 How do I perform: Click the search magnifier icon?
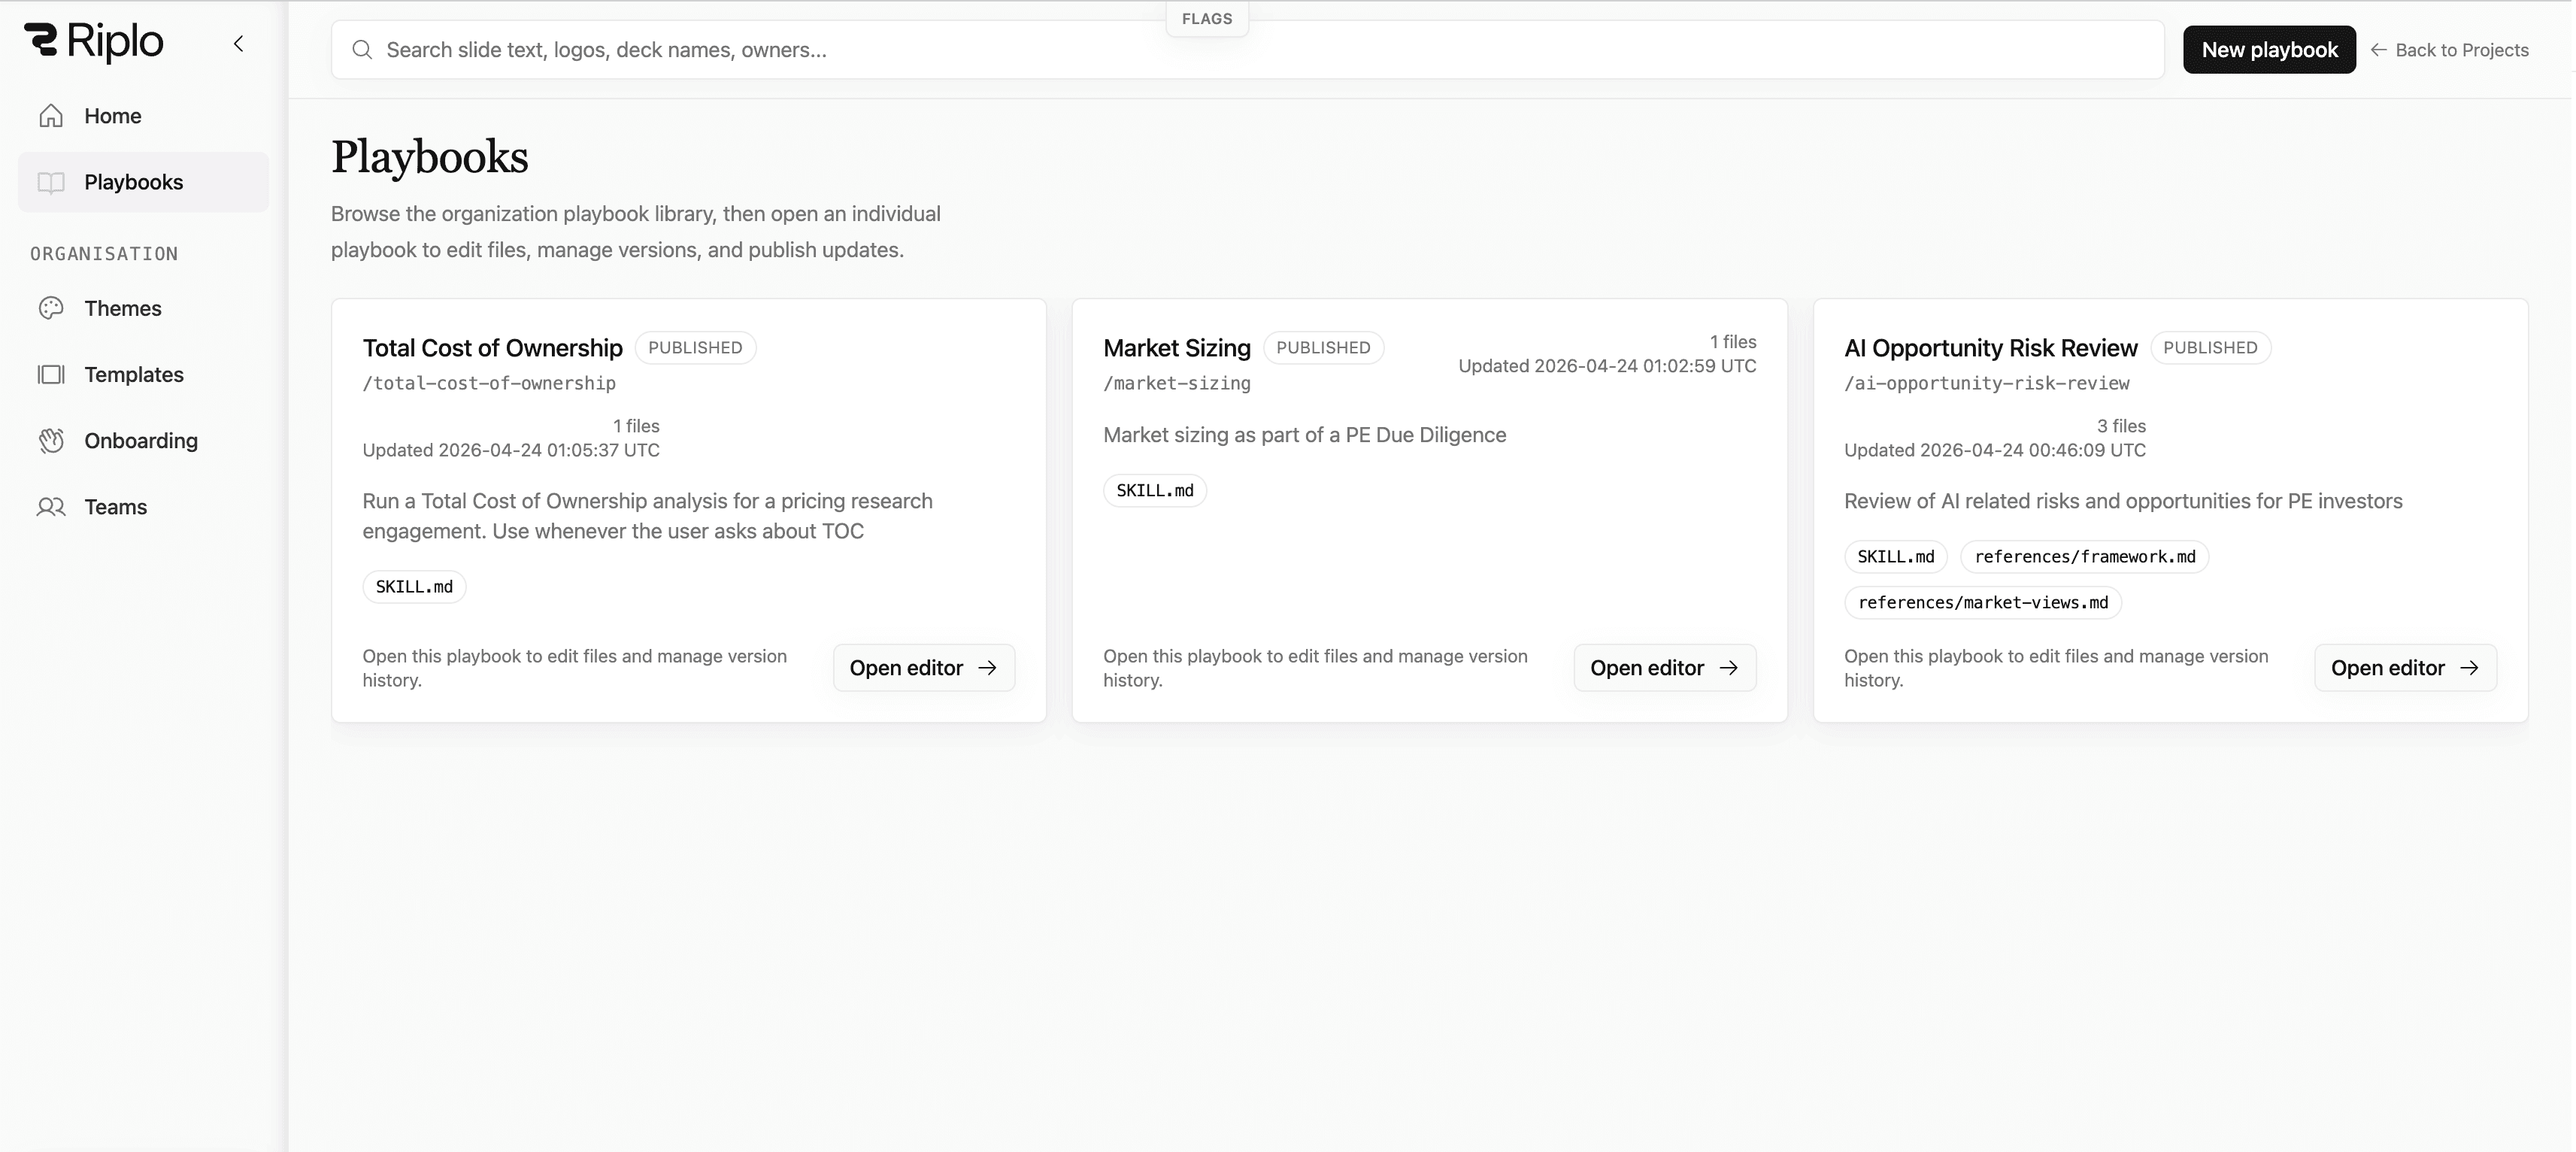coord(362,50)
